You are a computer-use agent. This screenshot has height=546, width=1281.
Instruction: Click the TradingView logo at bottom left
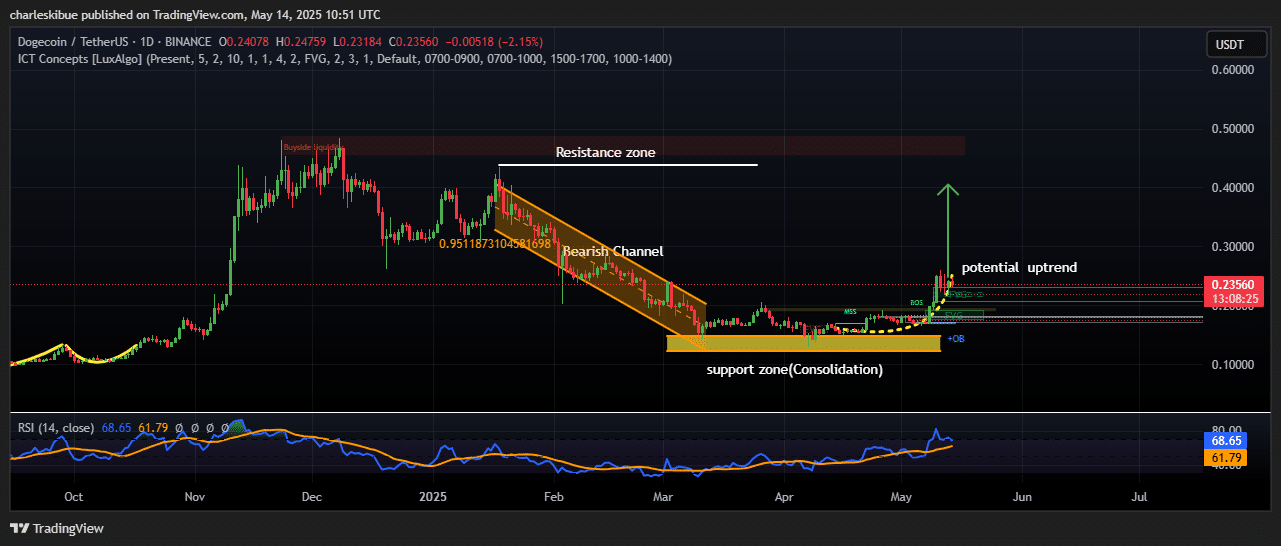(x=57, y=528)
